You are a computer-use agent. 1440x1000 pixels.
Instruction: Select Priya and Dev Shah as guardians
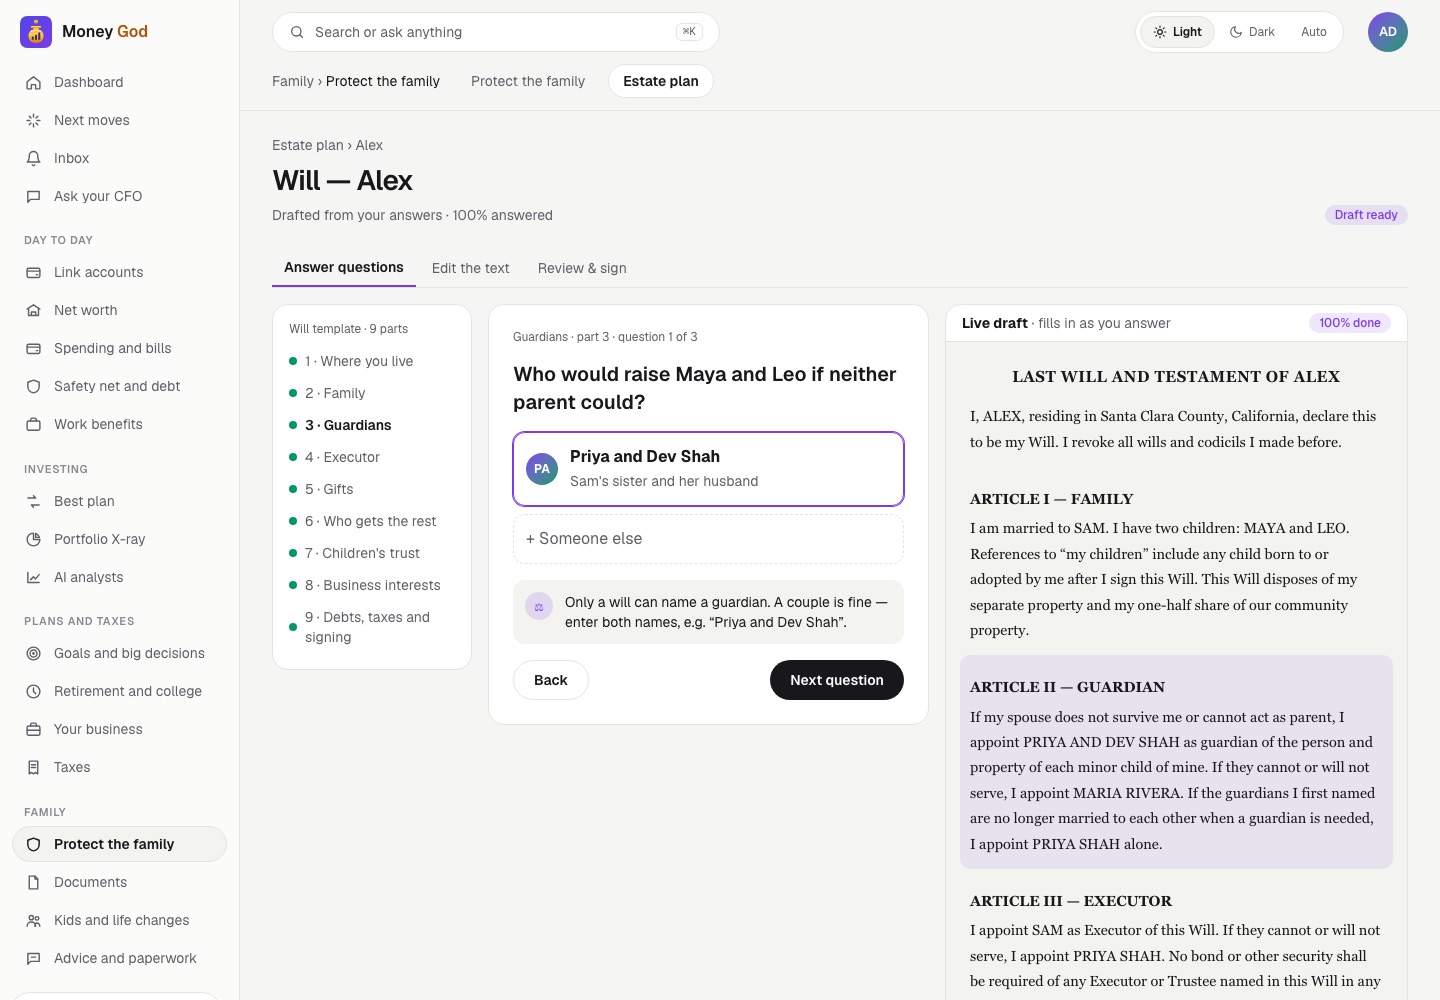(x=708, y=469)
